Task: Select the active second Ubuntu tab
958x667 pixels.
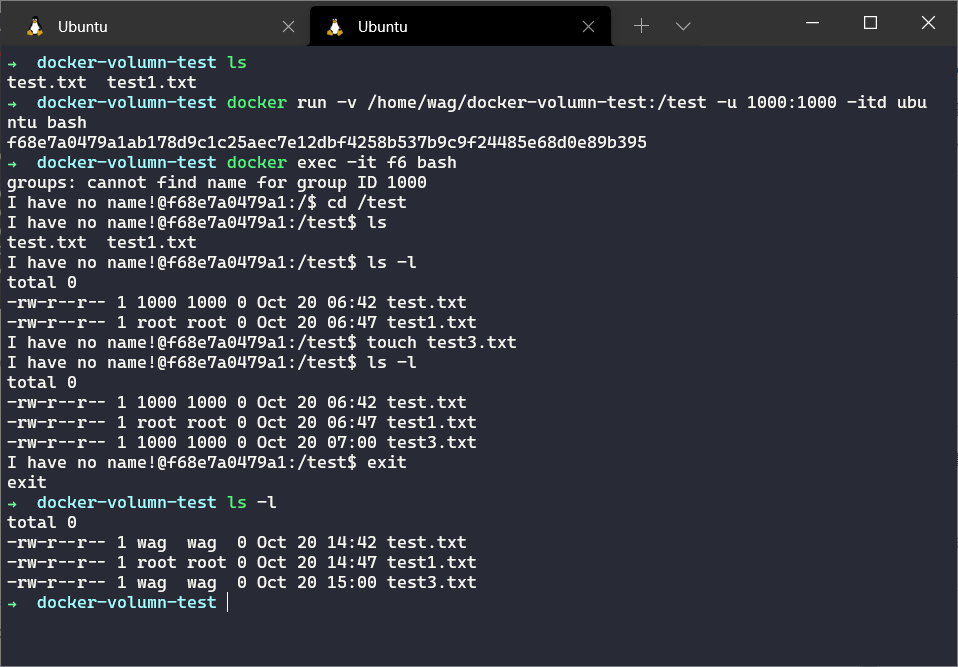Action: click(x=450, y=27)
